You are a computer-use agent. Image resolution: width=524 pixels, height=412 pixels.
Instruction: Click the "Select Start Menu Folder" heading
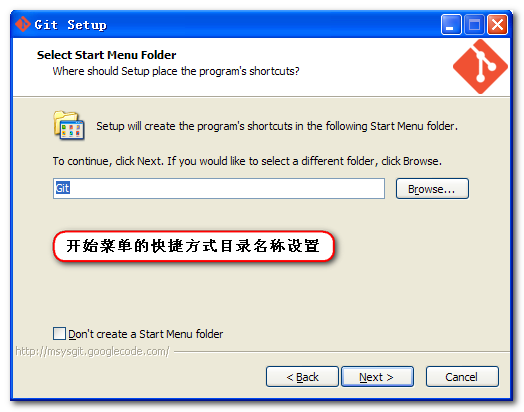point(106,55)
